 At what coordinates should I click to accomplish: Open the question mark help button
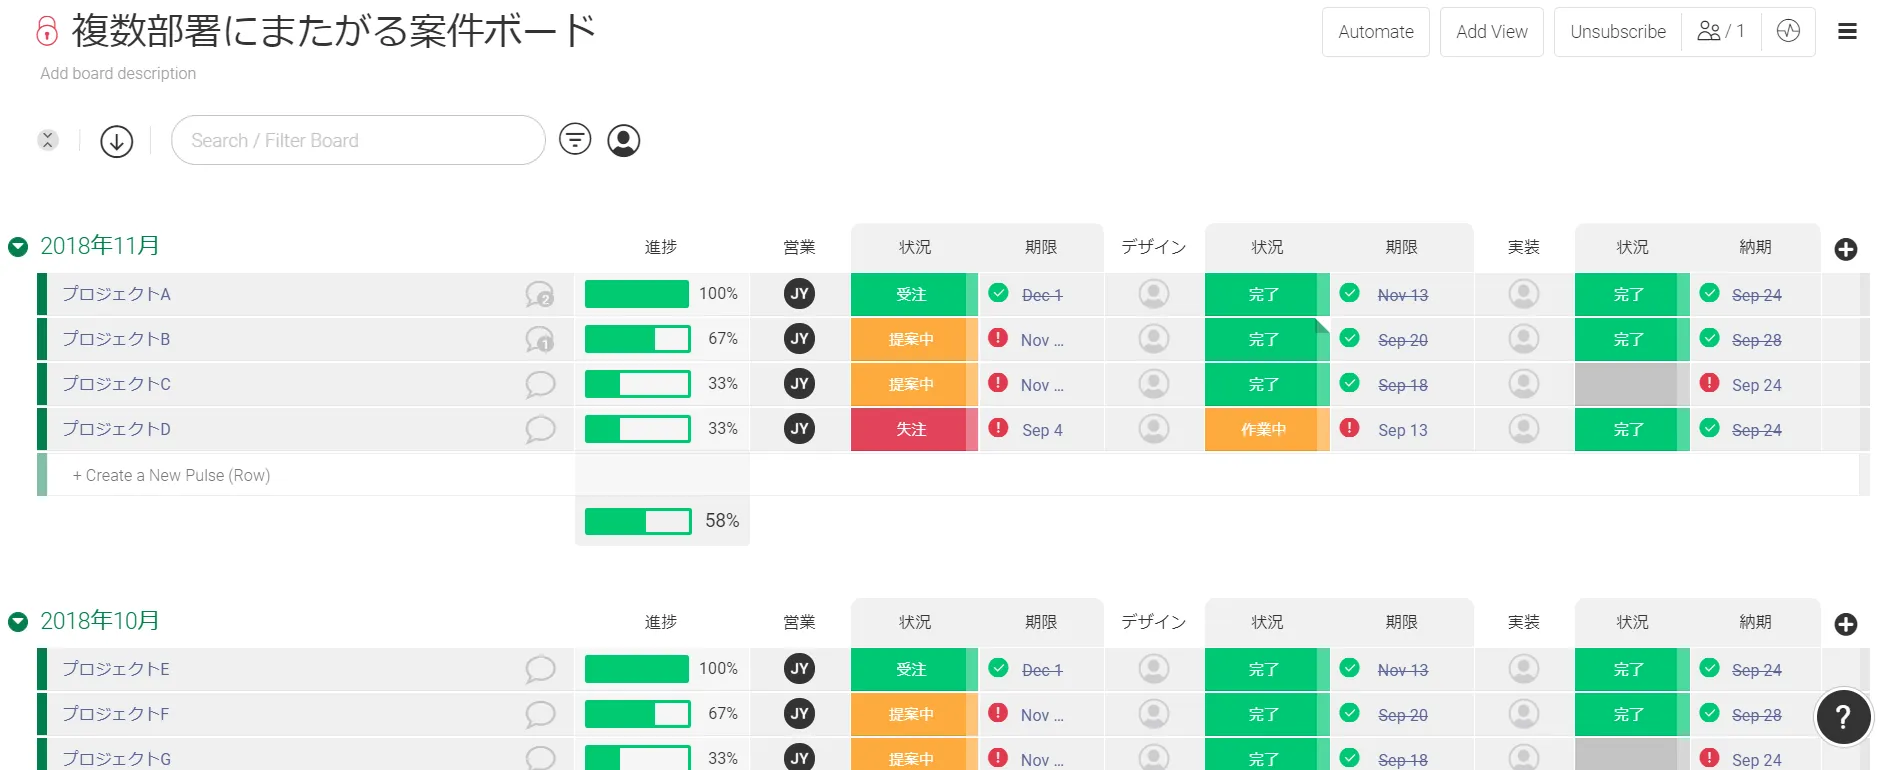click(x=1843, y=717)
